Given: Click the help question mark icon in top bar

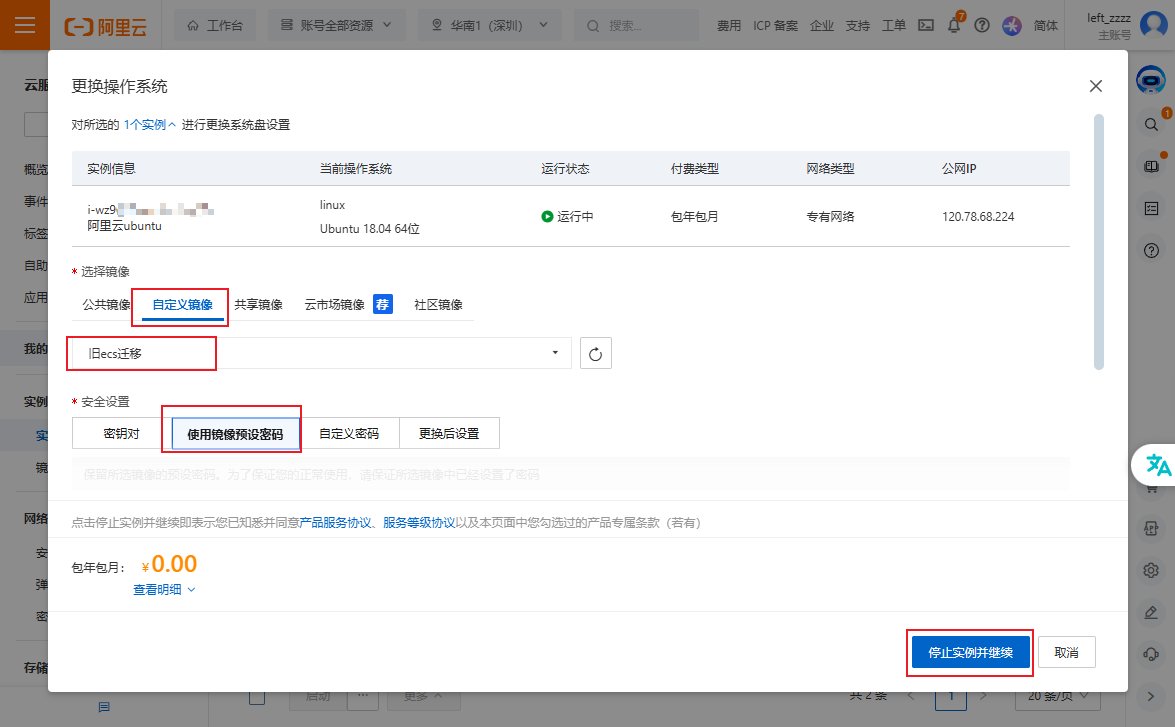Looking at the screenshot, I should click(x=982, y=25).
